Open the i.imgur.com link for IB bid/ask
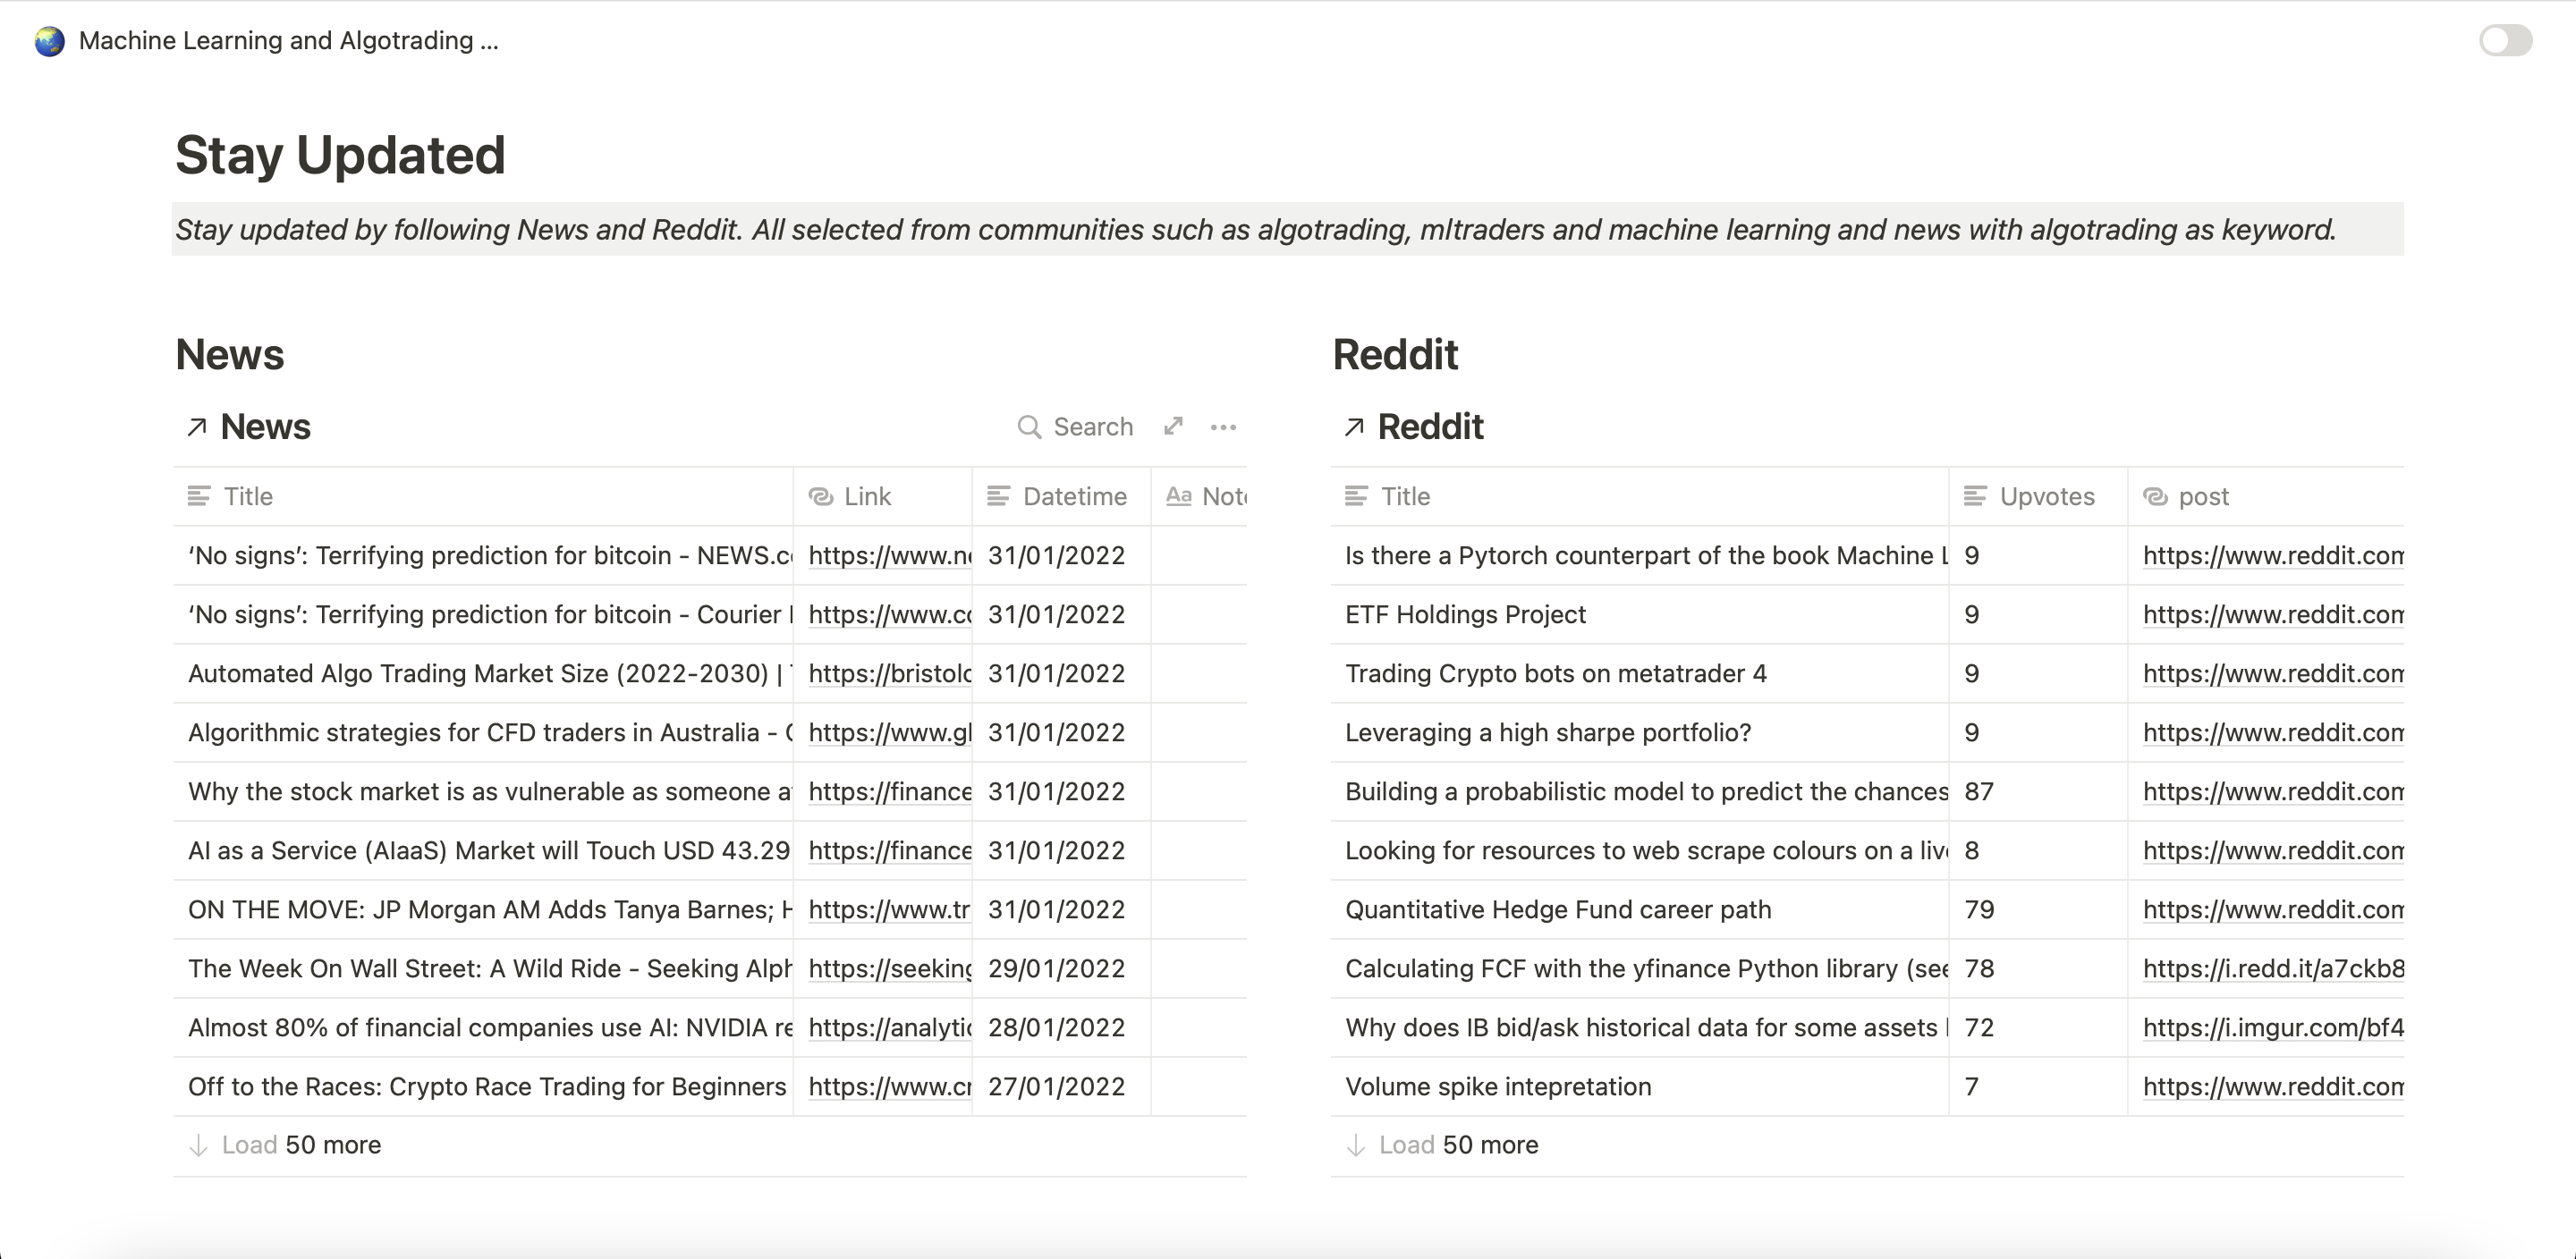The height and width of the screenshot is (1259, 2576). point(2272,1028)
